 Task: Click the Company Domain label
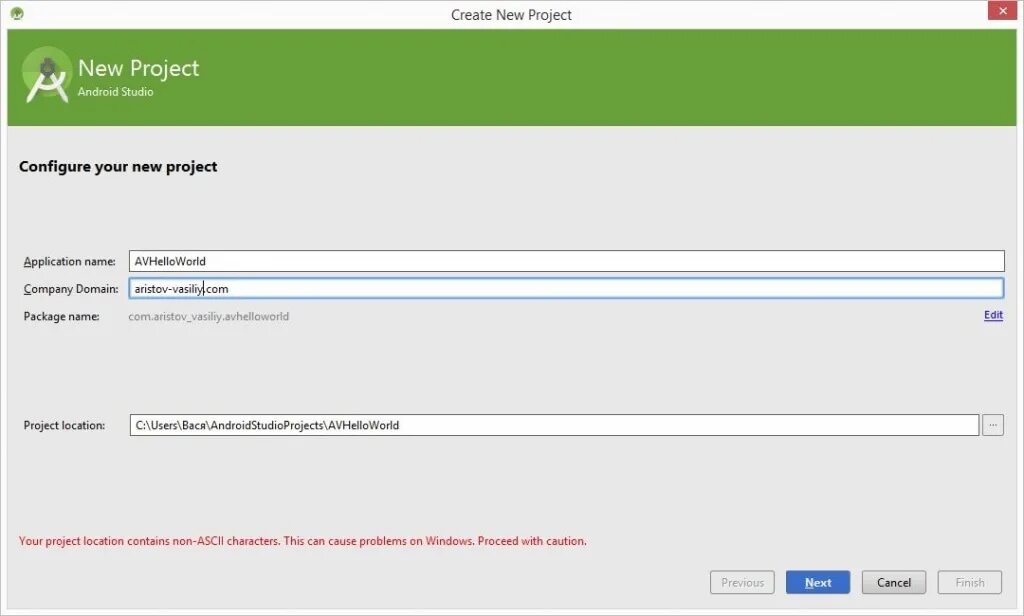click(71, 289)
